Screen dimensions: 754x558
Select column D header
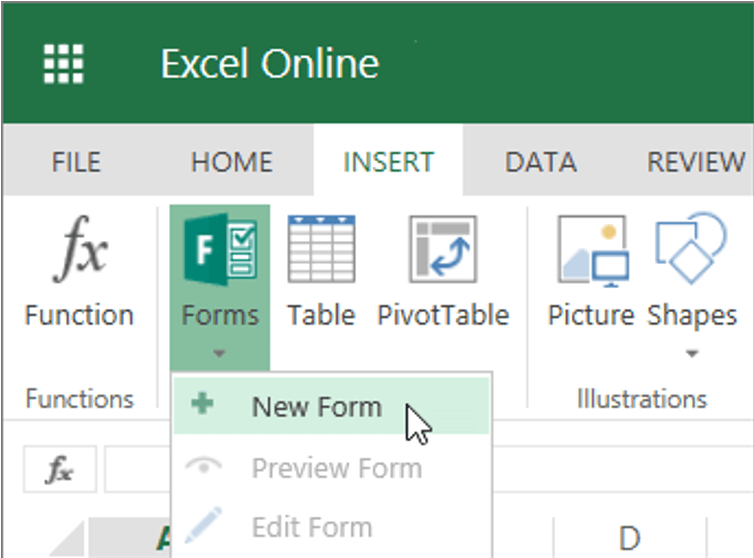[630, 538]
